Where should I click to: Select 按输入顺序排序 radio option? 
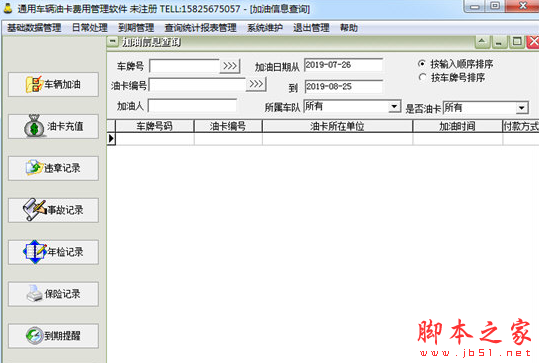click(x=456, y=64)
